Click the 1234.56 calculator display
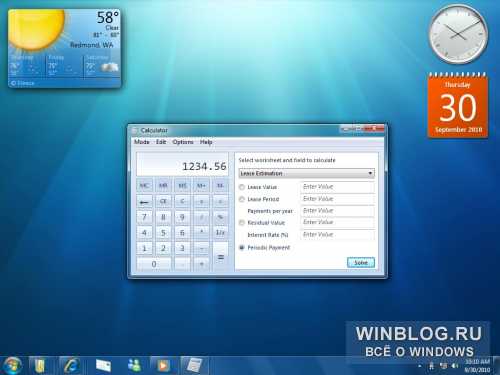 182,165
